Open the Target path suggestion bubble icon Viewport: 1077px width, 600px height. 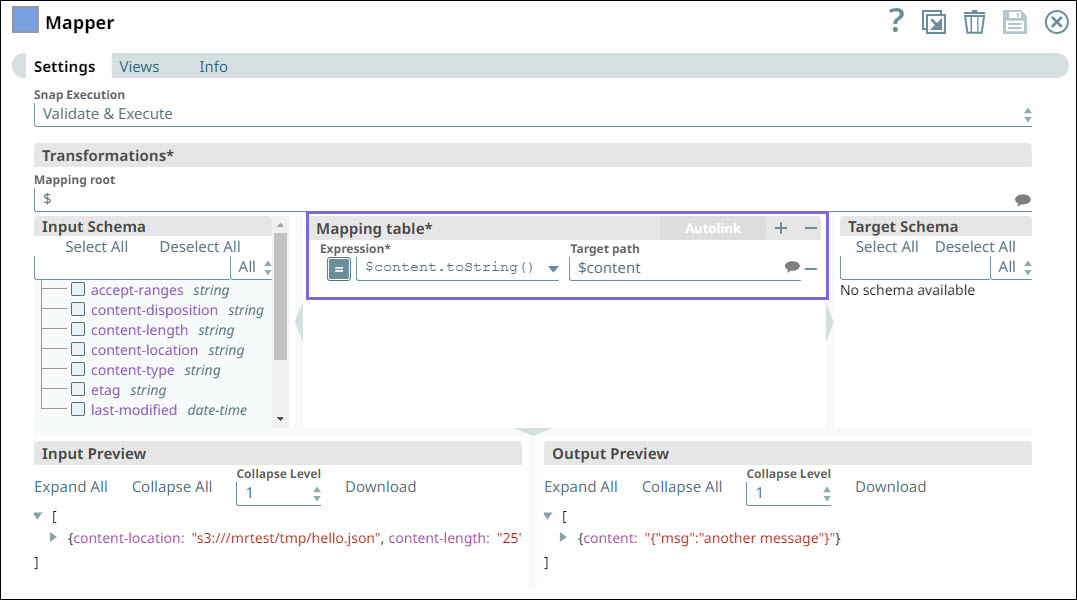pos(791,267)
